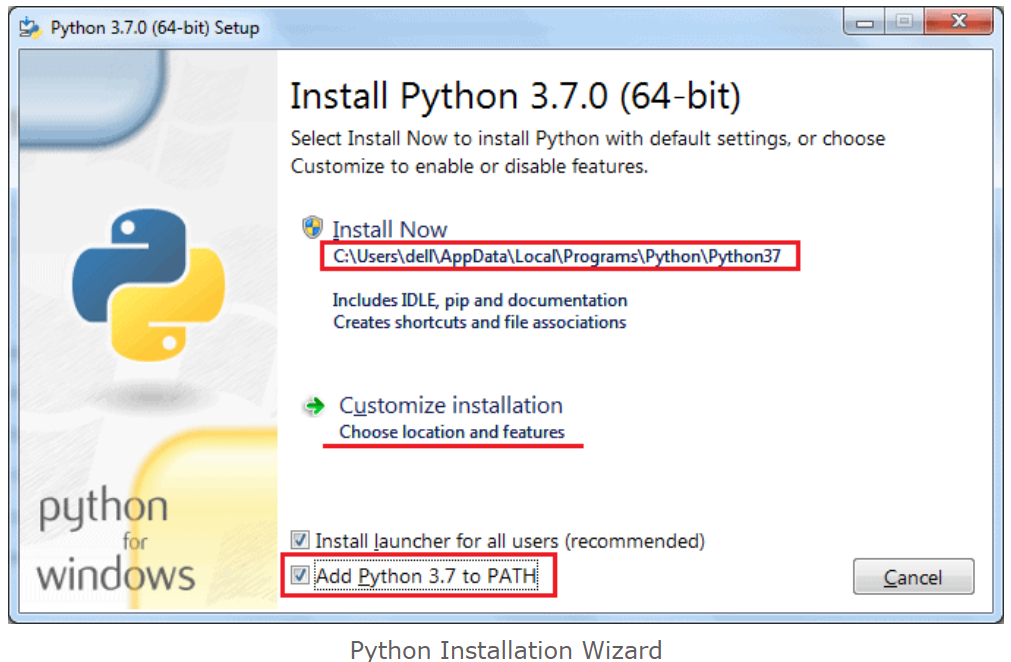1011x662 pixels.
Task: Click the default install path under Install Now
Action: coord(556,257)
